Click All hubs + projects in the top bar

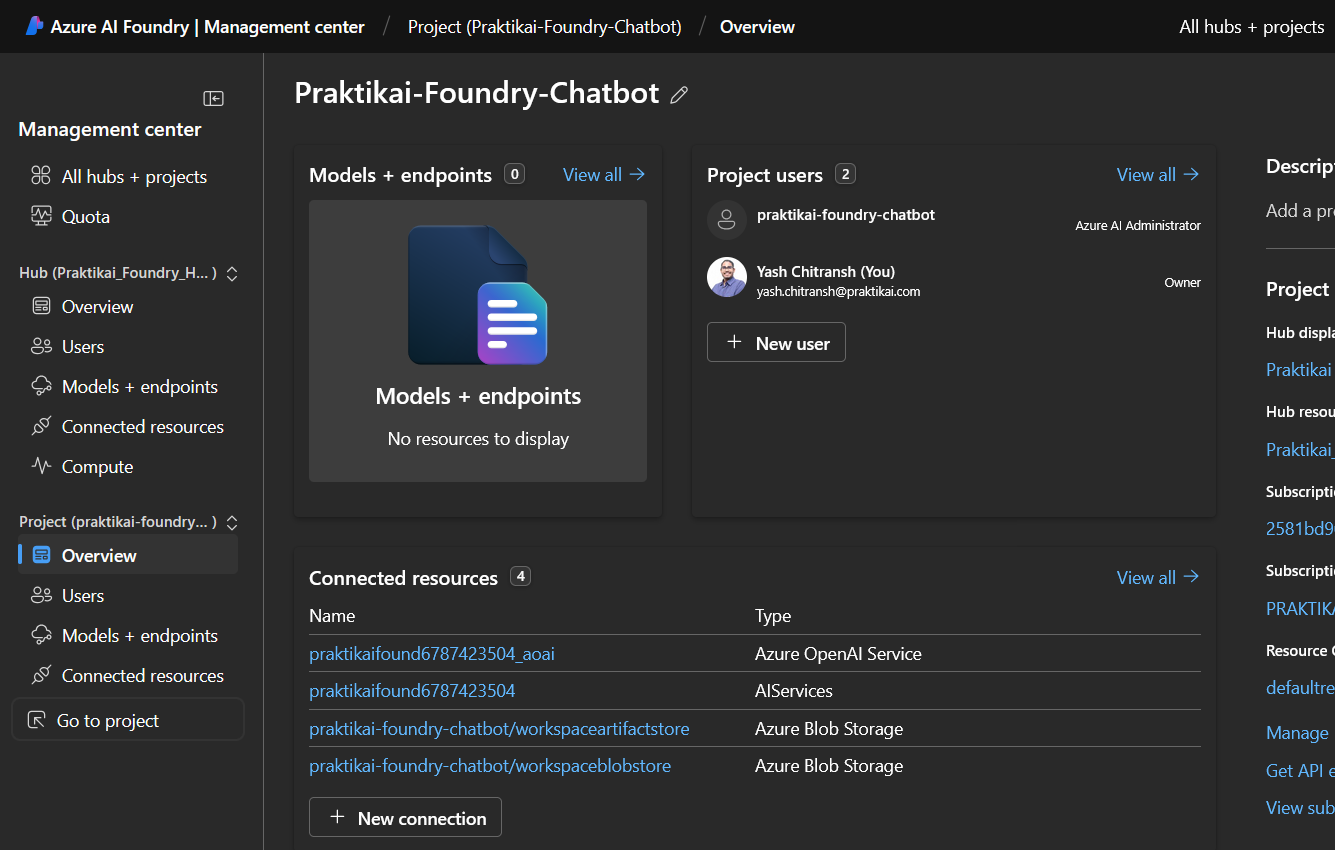[1251, 26]
